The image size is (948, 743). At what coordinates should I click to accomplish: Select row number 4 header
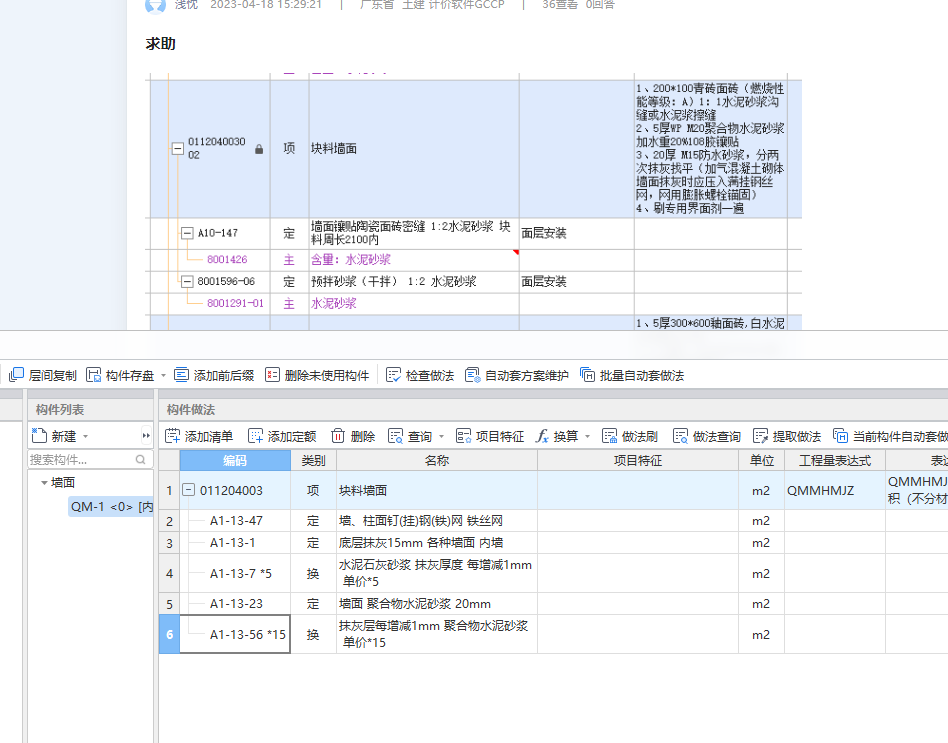pos(169,573)
